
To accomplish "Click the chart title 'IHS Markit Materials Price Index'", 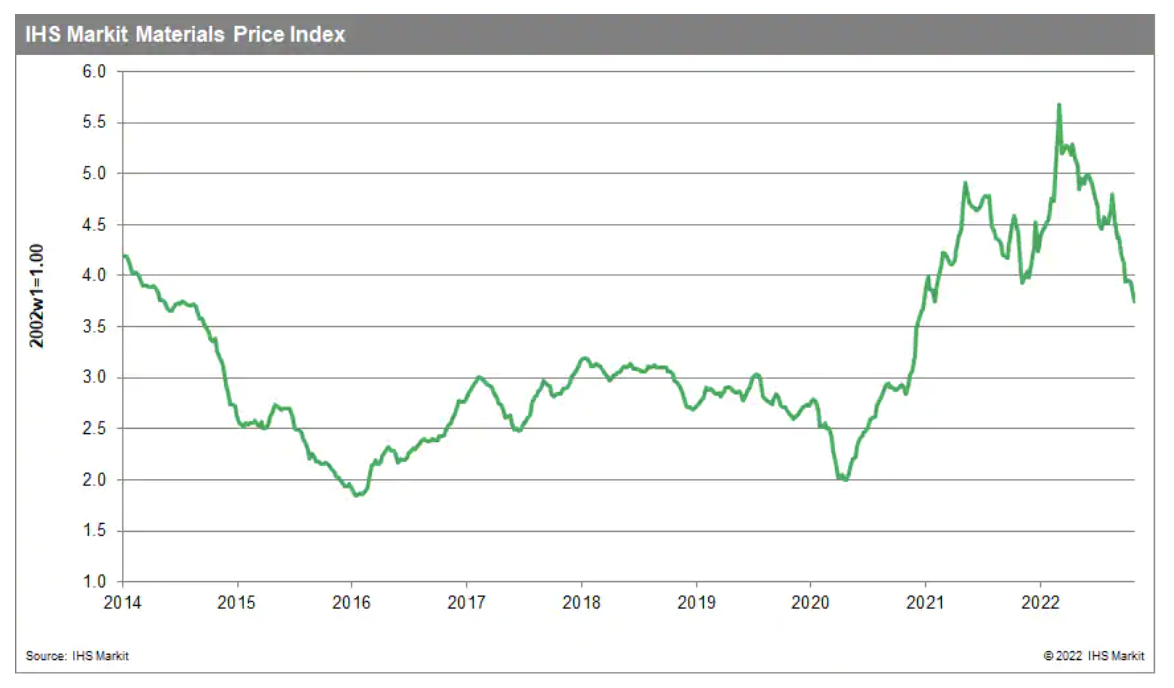I will pos(185,34).
